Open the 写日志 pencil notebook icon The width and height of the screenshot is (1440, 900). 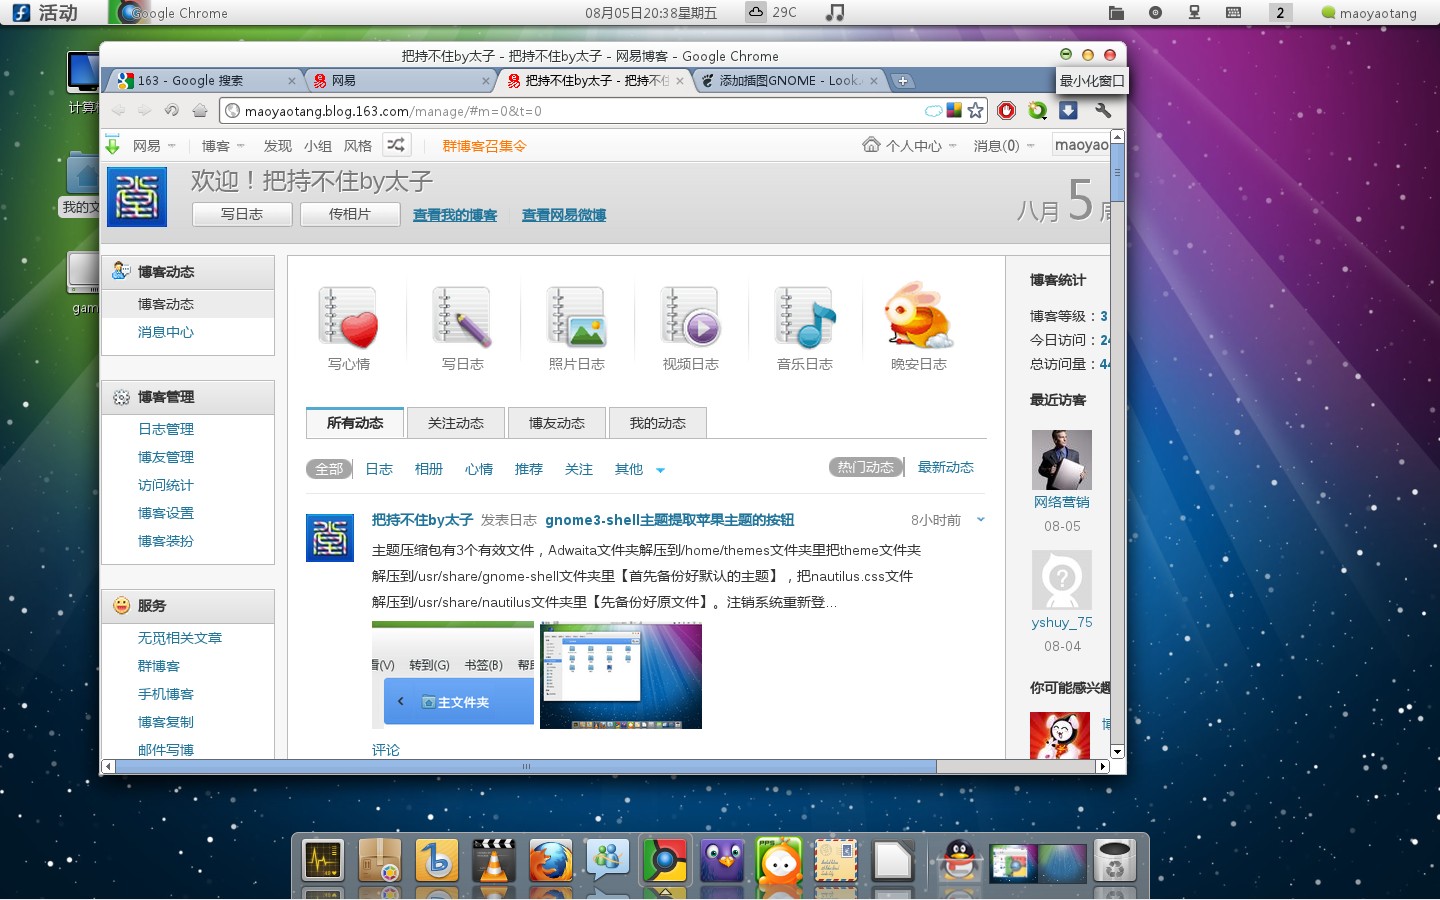[x=462, y=317]
